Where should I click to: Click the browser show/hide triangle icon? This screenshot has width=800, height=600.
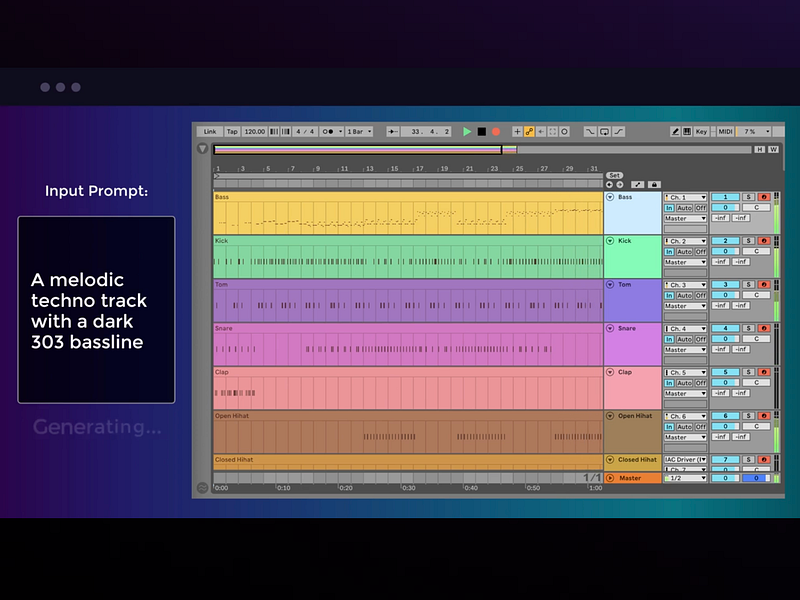202,148
